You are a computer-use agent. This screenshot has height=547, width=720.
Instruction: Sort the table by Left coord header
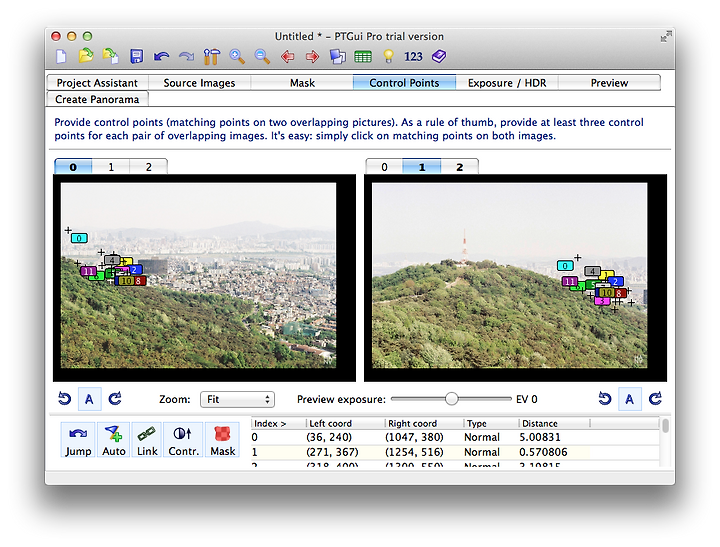coord(344,423)
